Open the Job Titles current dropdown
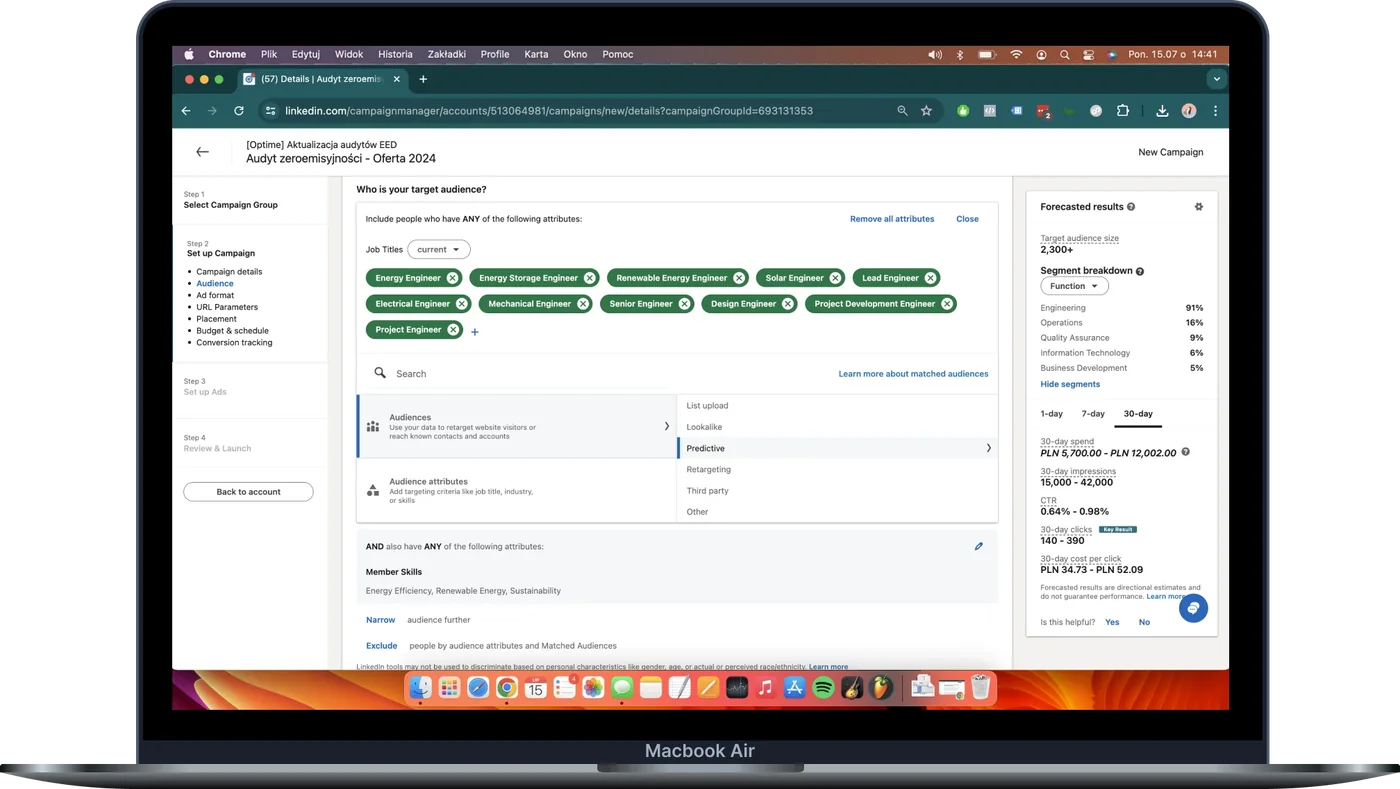Image resolution: width=1400 pixels, height=789 pixels. point(439,249)
